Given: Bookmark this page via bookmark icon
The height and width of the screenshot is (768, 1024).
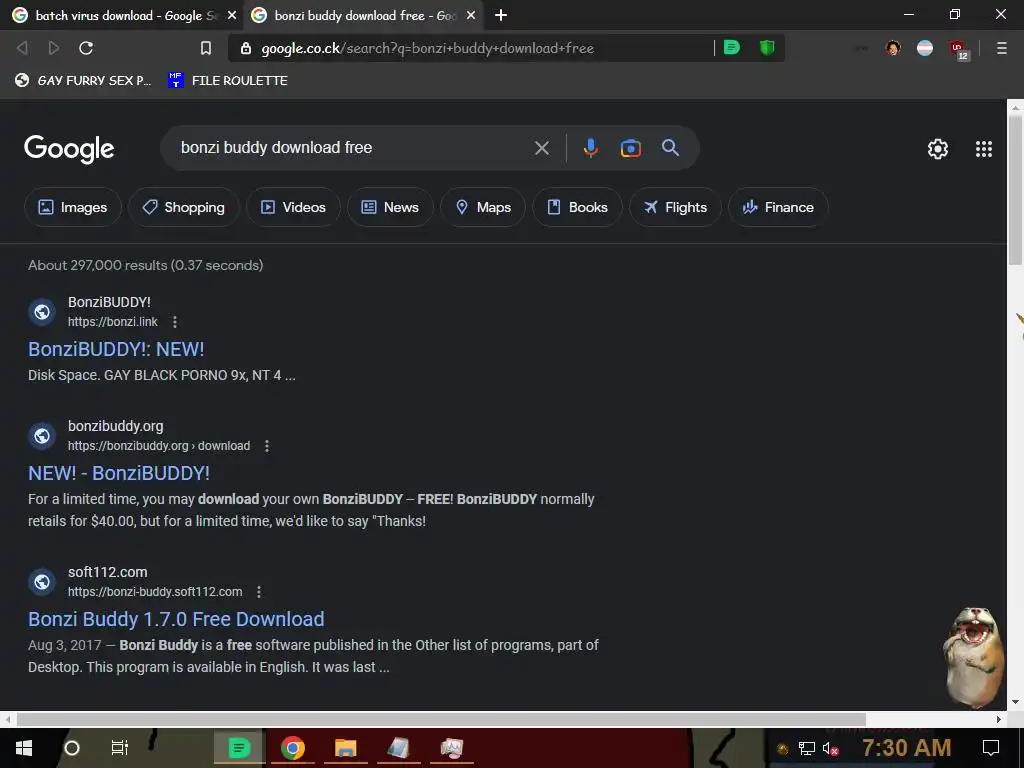Looking at the screenshot, I should (x=206, y=48).
